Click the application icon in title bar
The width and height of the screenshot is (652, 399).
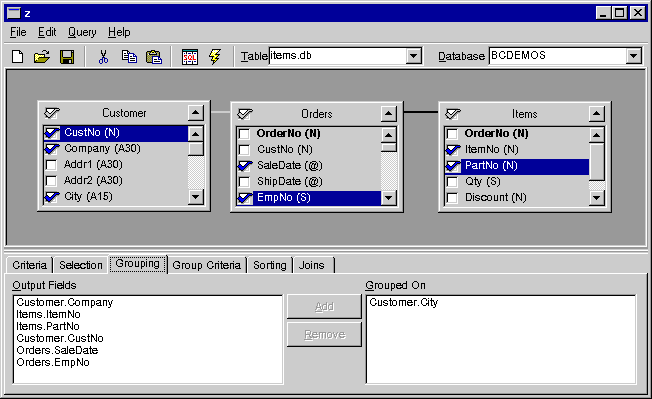(14, 13)
